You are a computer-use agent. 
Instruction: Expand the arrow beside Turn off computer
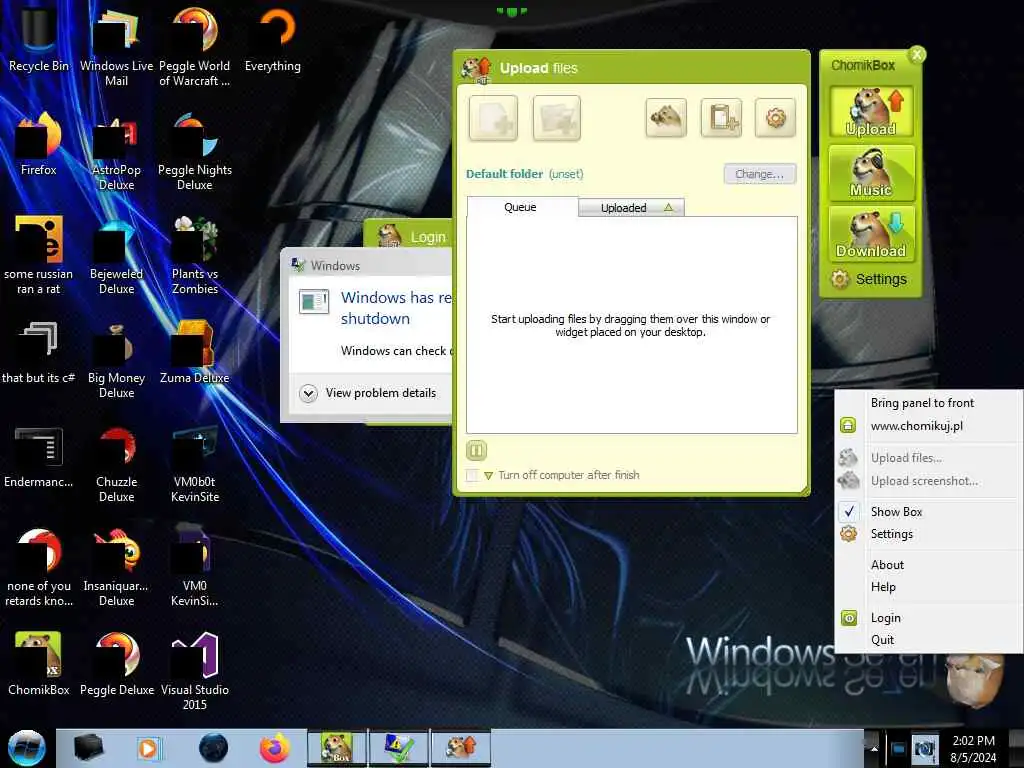click(488, 475)
